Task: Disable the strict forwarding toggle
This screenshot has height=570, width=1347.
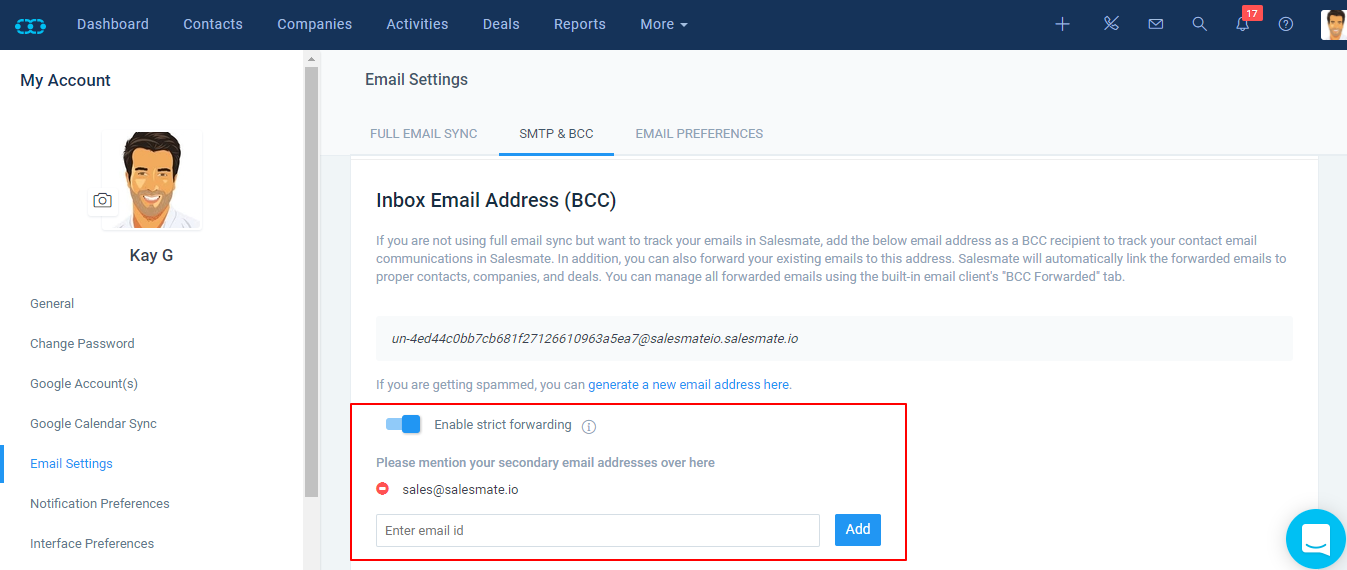Action: [x=403, y=424]
